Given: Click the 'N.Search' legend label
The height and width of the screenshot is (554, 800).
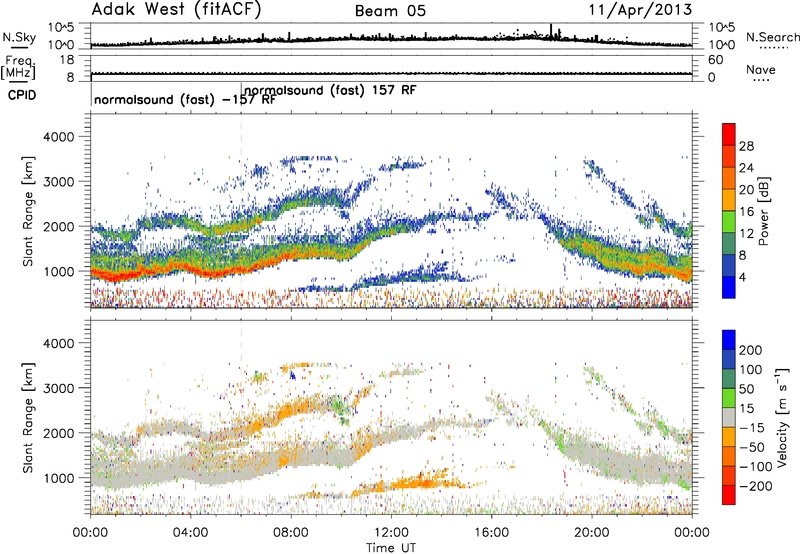Looking at the screenshot, I should pos(772,37).
